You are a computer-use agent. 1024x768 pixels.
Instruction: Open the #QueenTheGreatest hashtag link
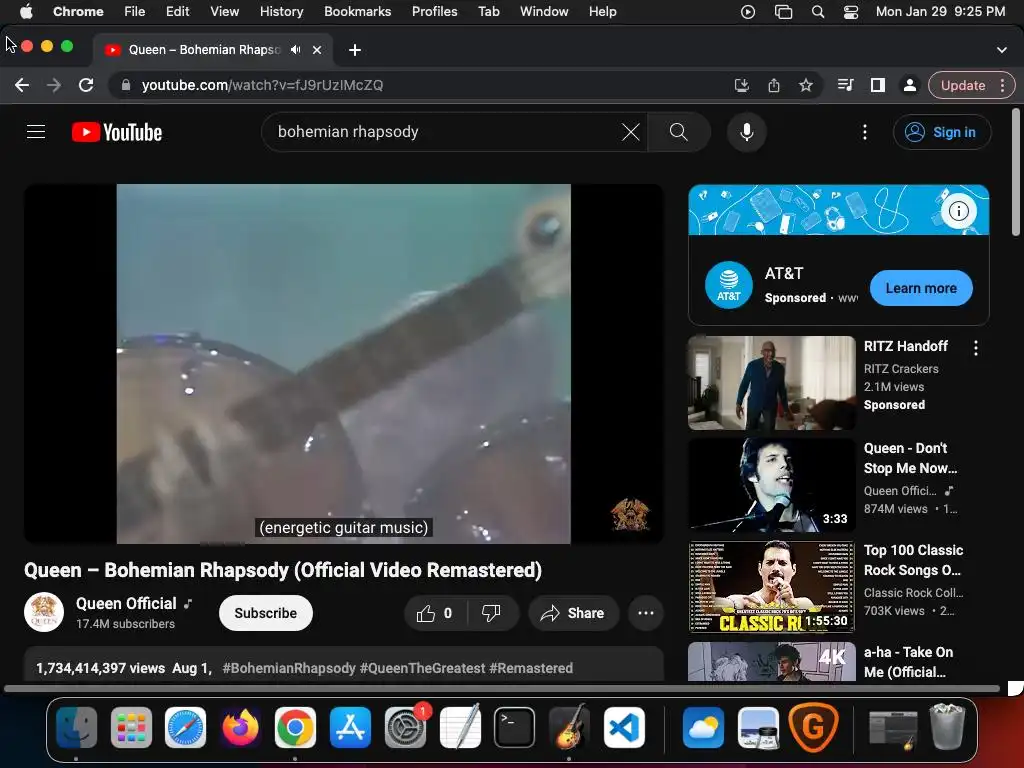pos(422,668)
